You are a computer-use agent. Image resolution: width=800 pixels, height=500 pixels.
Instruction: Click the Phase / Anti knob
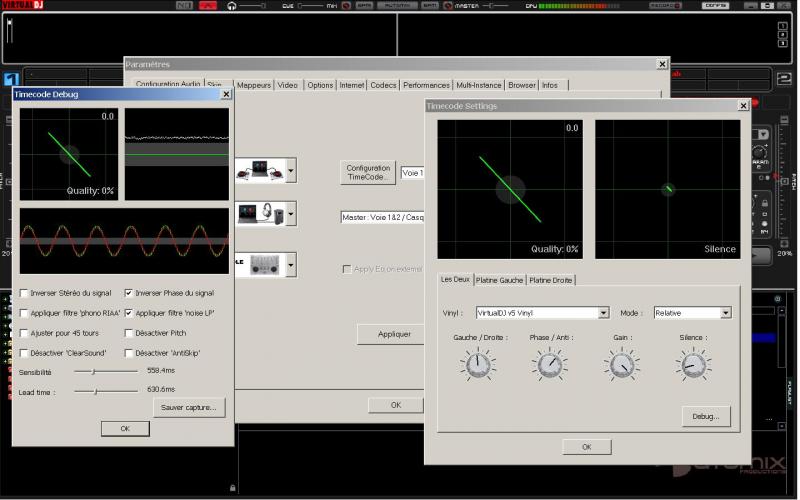click(x=549, y=365)
